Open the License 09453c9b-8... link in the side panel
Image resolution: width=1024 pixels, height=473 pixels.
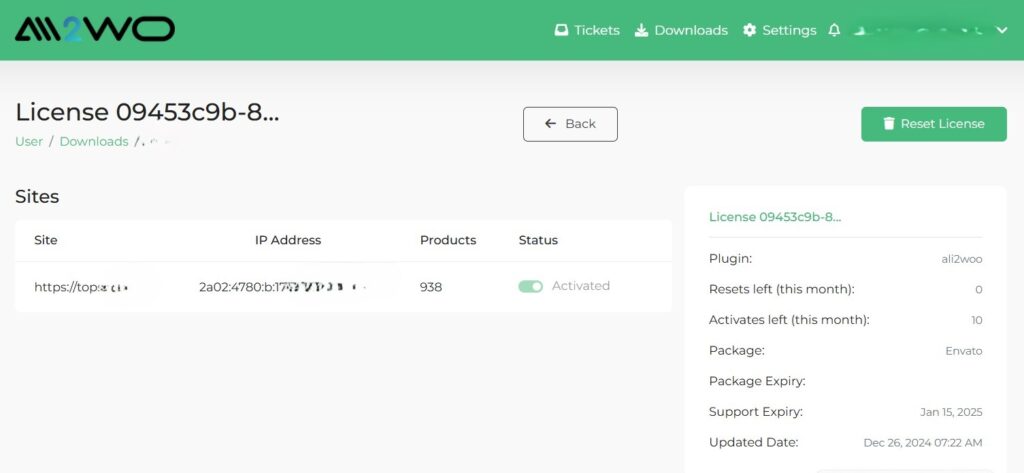[775, 216]
